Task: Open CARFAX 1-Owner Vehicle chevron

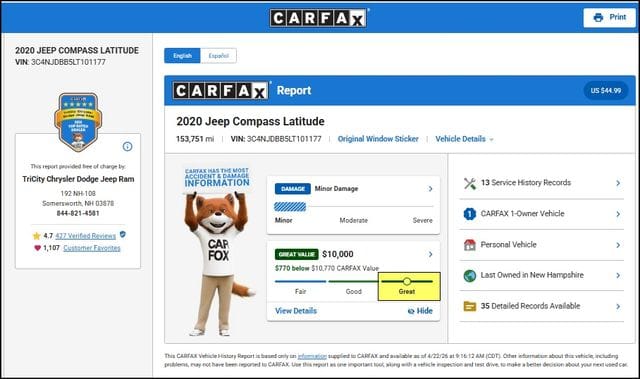Action: (x=618, y=214)
